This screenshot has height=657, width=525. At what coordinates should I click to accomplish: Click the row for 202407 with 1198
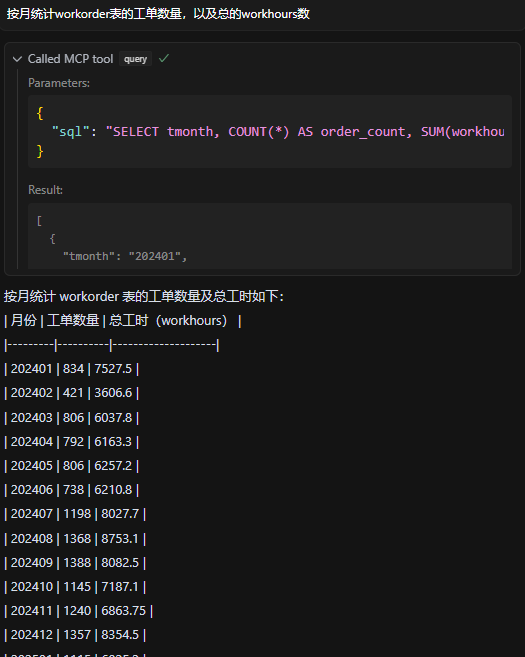(x=75, y=513)
